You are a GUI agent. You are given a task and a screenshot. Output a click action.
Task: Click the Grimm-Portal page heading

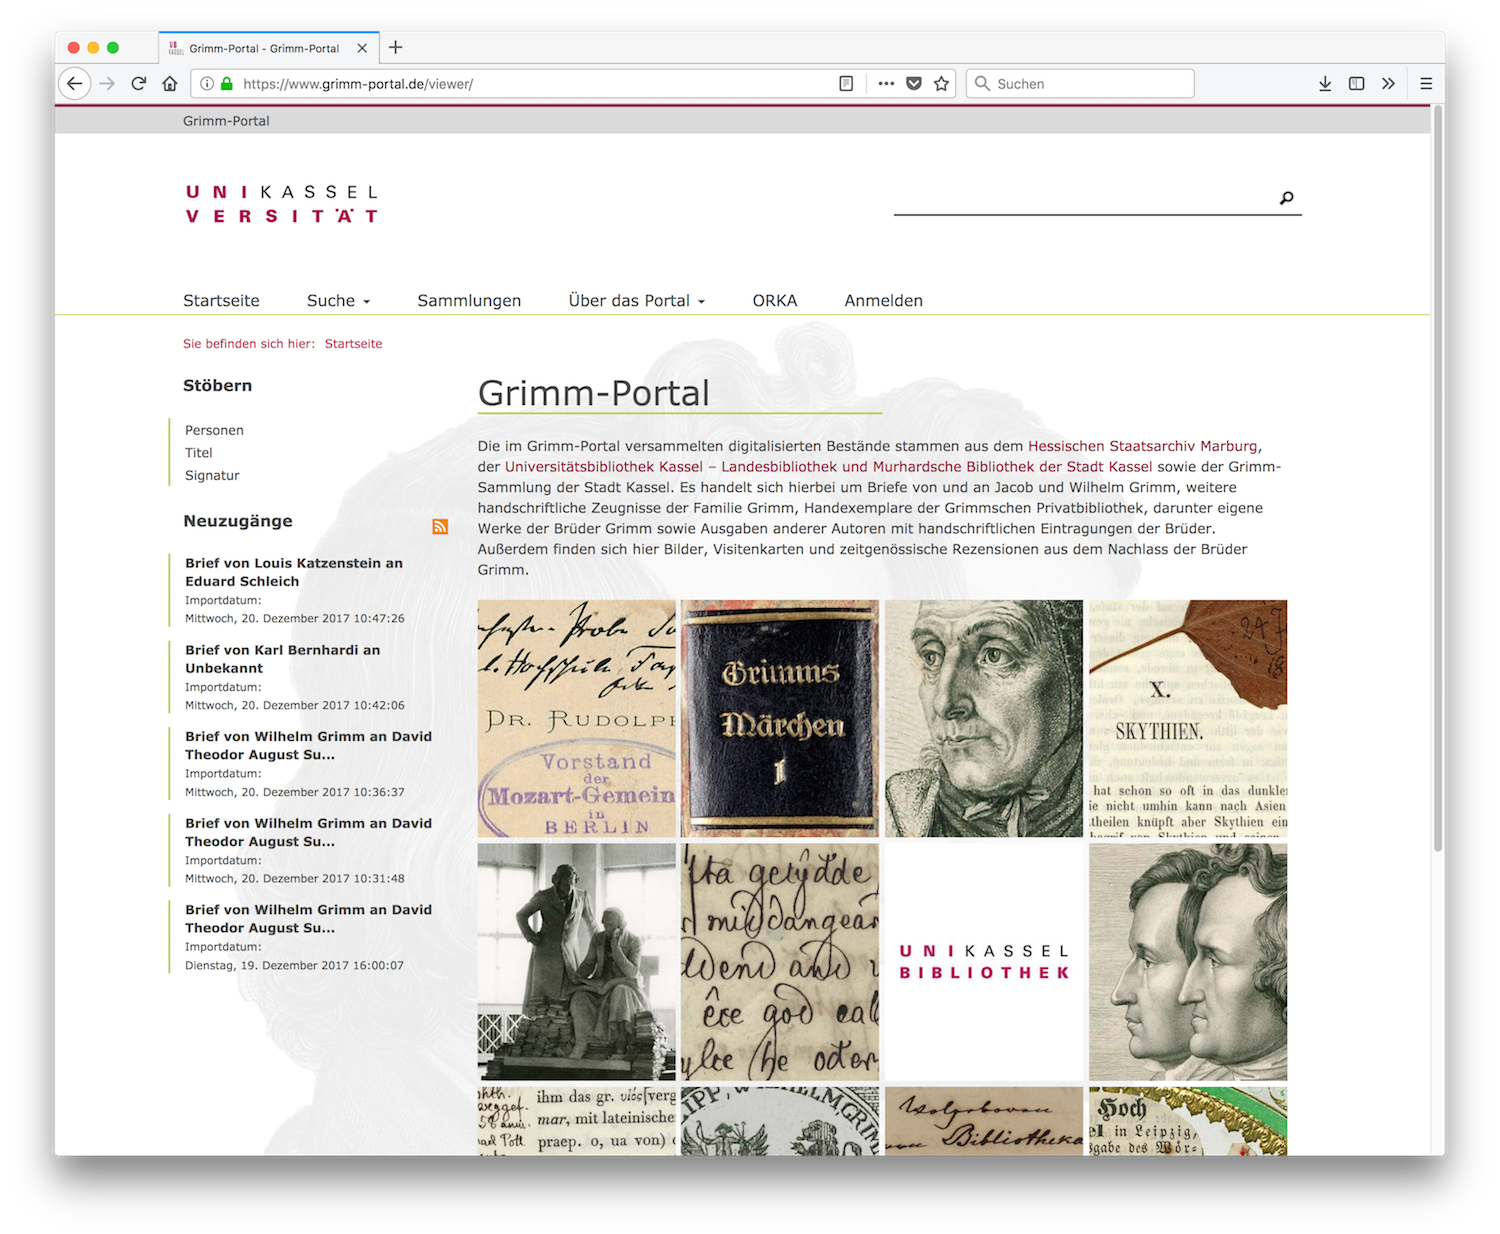(x=594, y=393)
